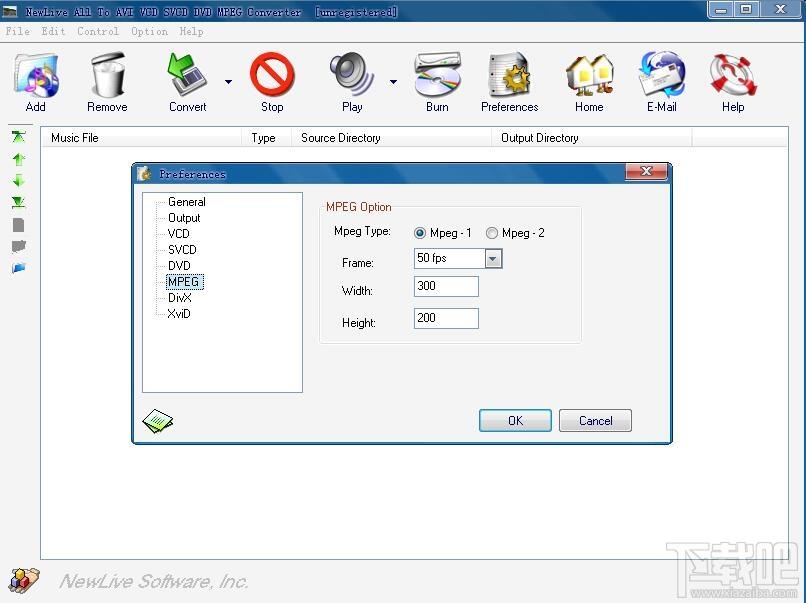Move selected file up one position
Screen dimensions: 806x603
tap(19, 159)
